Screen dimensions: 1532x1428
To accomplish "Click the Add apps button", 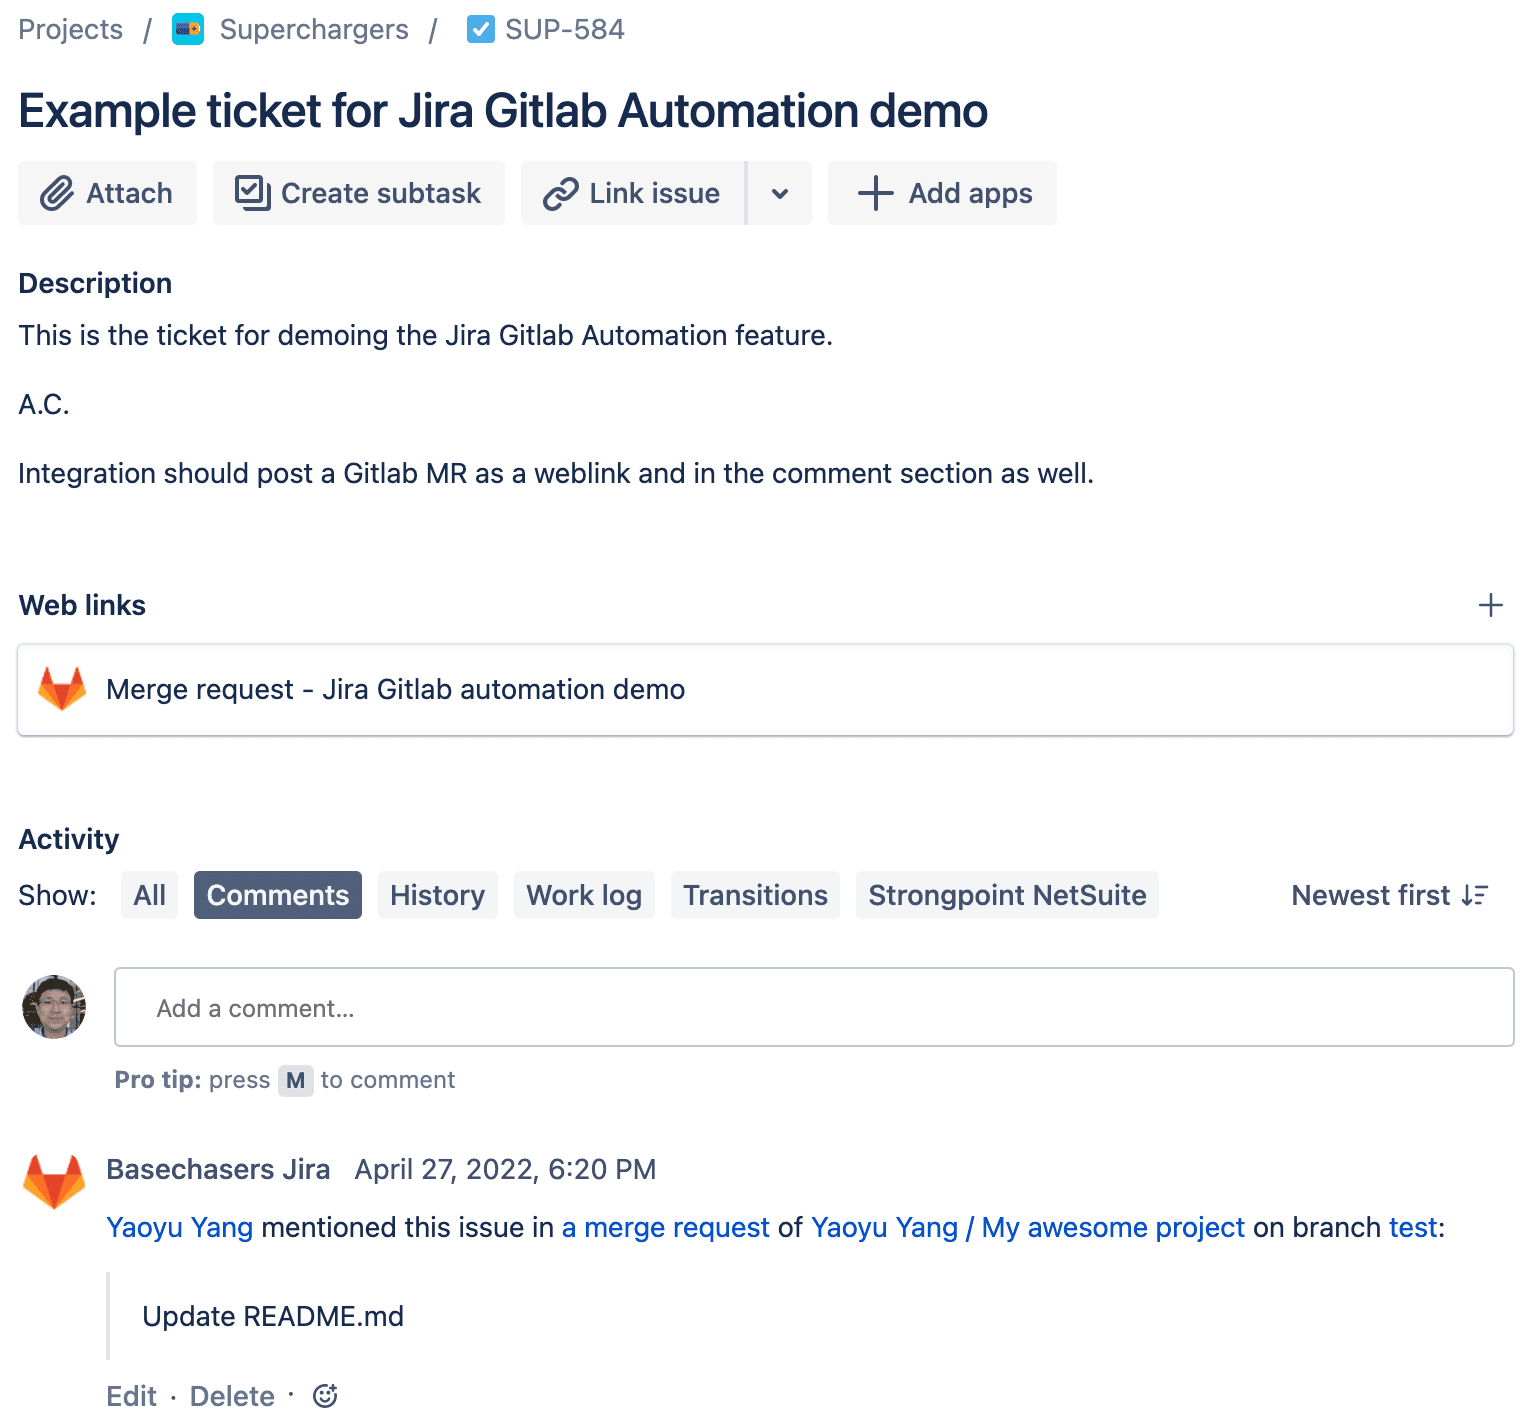I will point(942,193).
